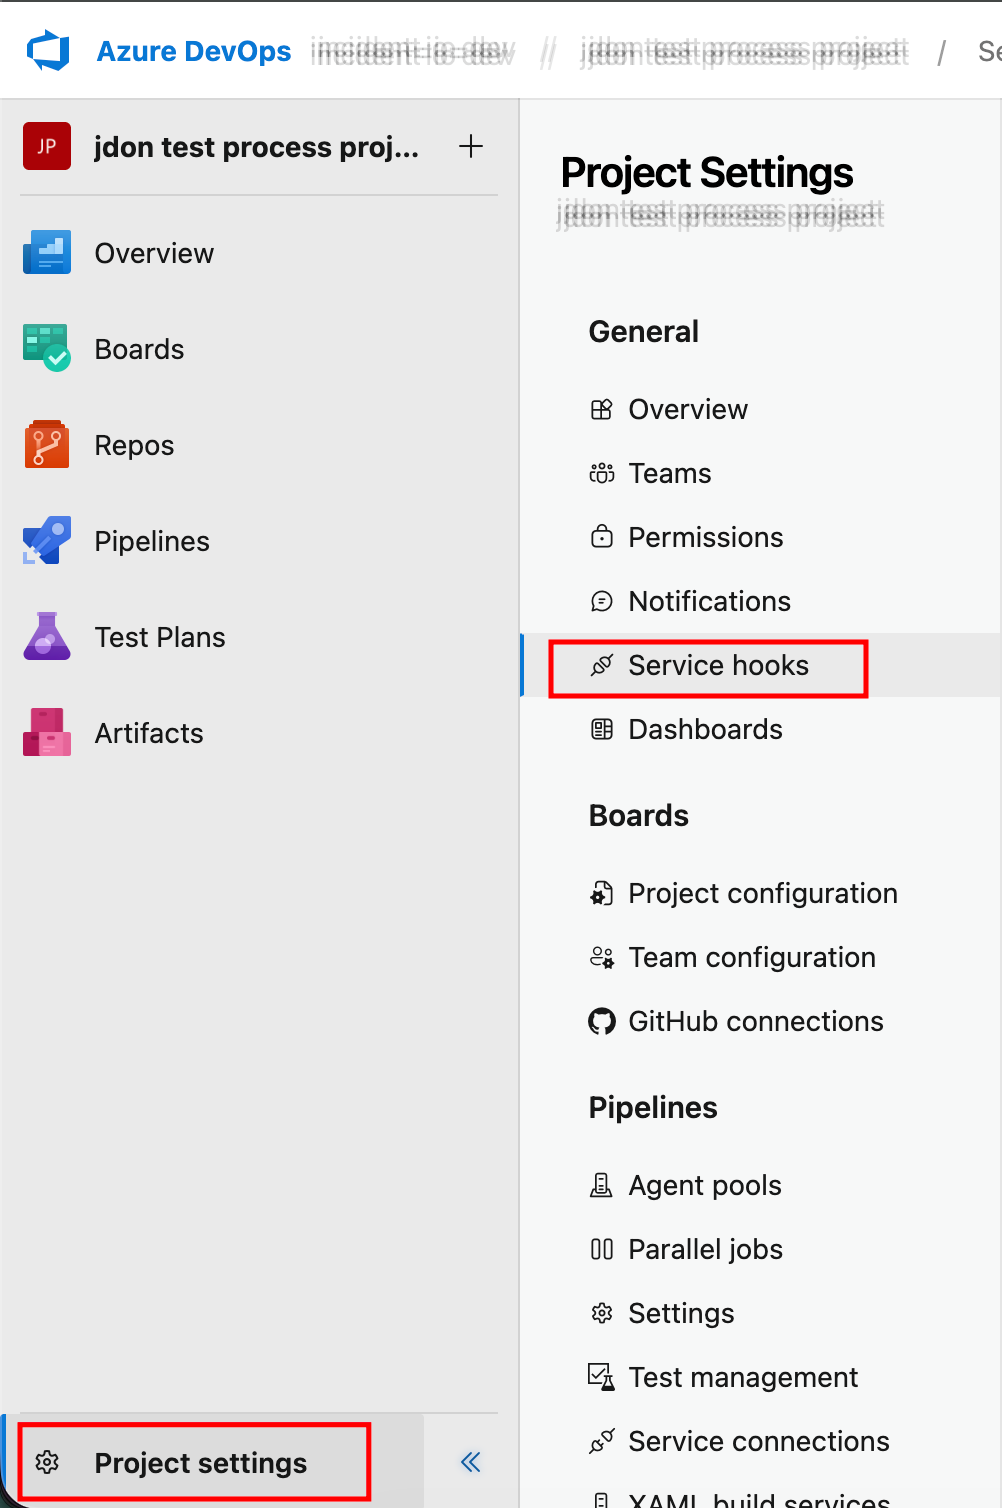
Task: Select Service hooks in General settings
Action: click(718, 666)
